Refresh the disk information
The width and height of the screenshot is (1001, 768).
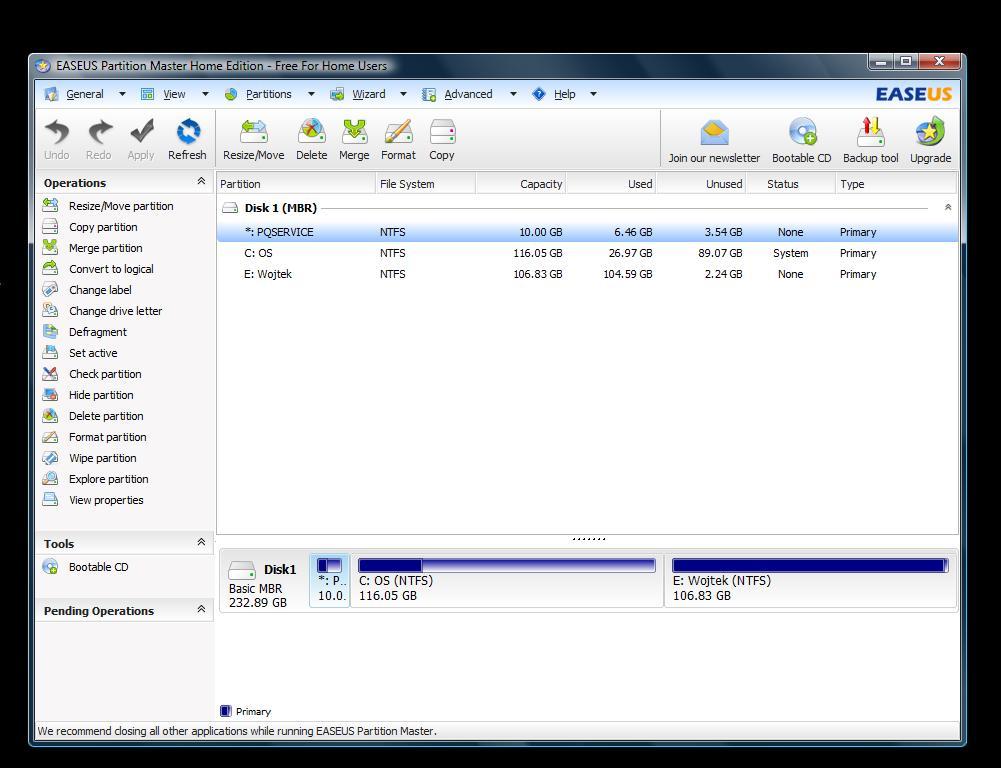click(188, 139)
